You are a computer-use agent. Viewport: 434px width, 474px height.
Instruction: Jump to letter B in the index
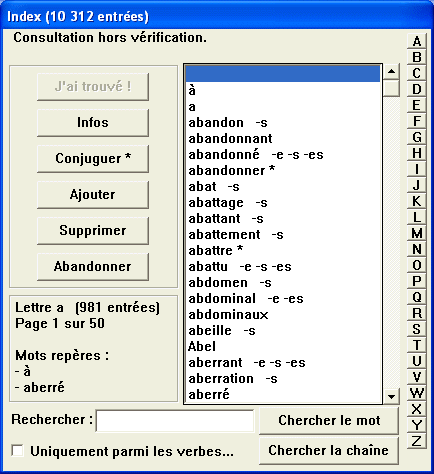416,57
